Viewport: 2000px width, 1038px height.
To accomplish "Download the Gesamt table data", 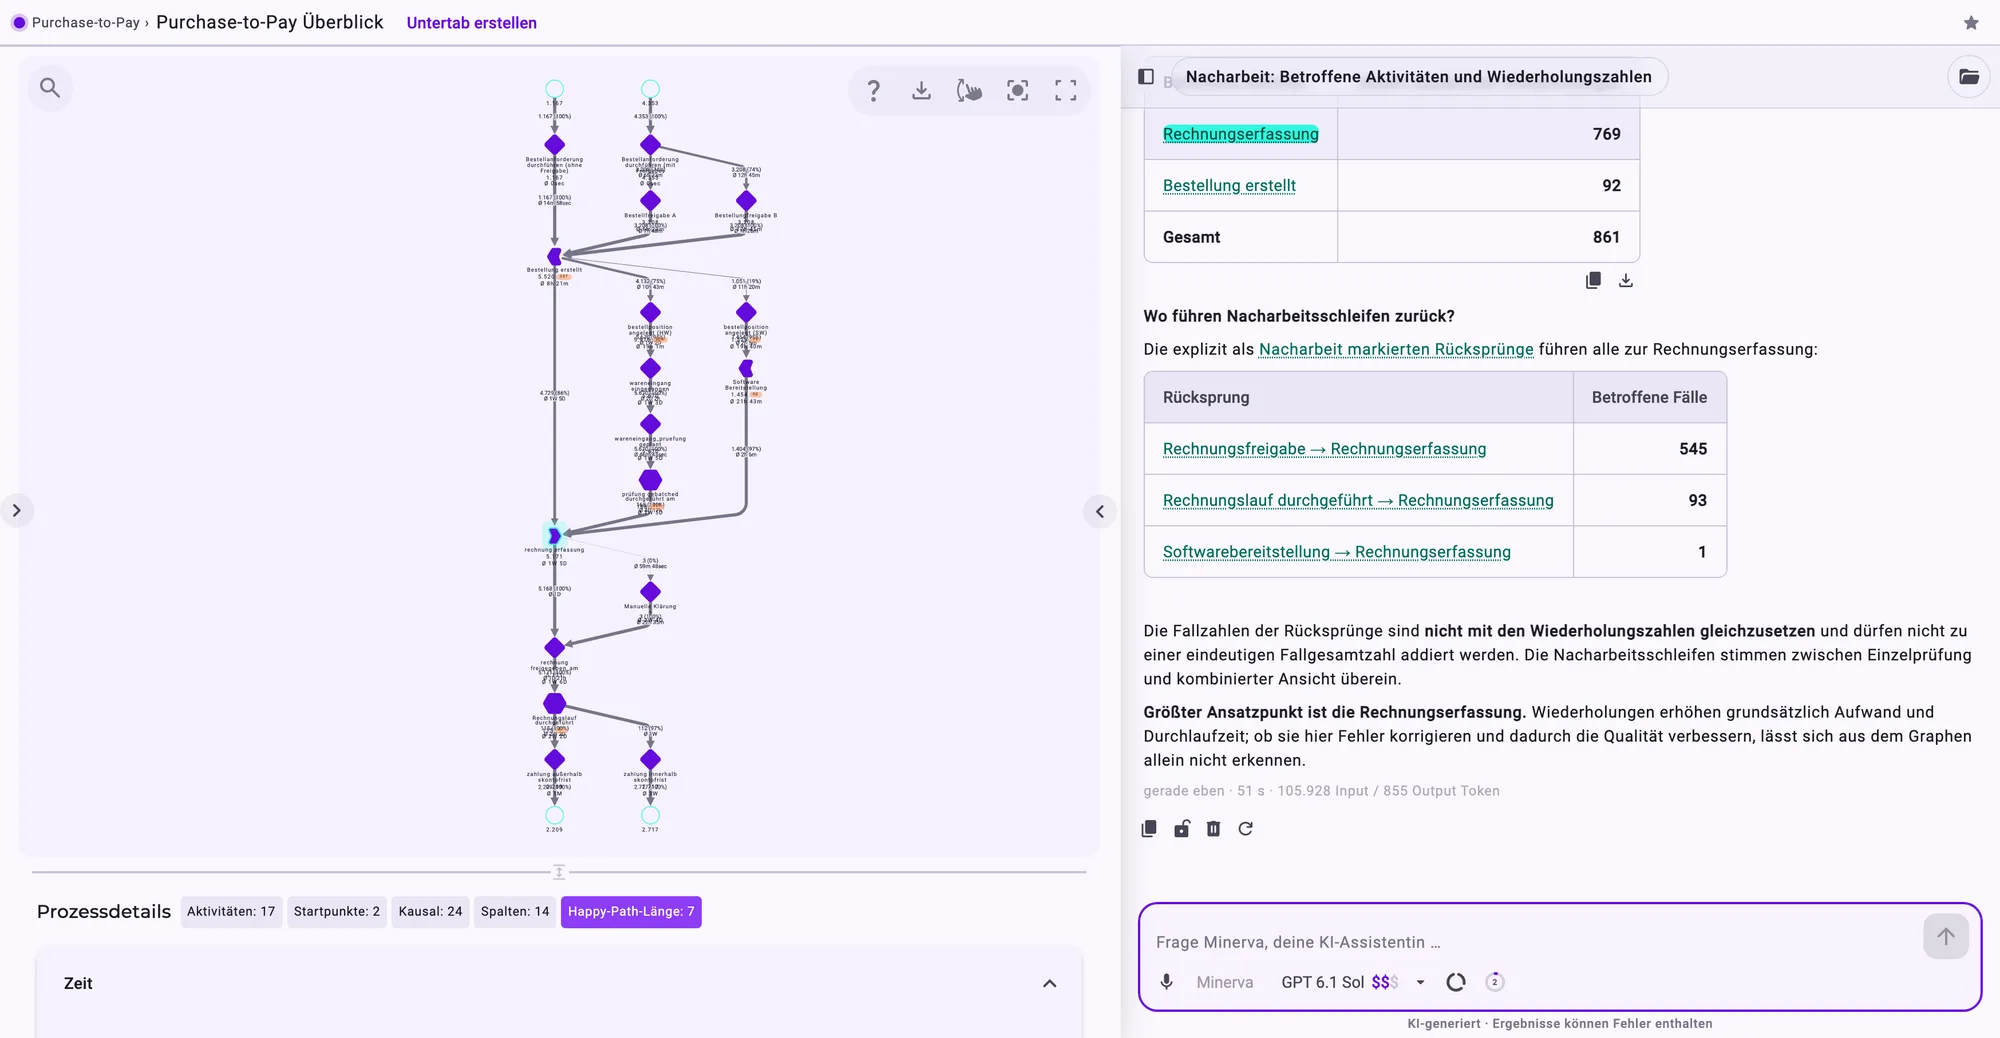I will 1626,281.
